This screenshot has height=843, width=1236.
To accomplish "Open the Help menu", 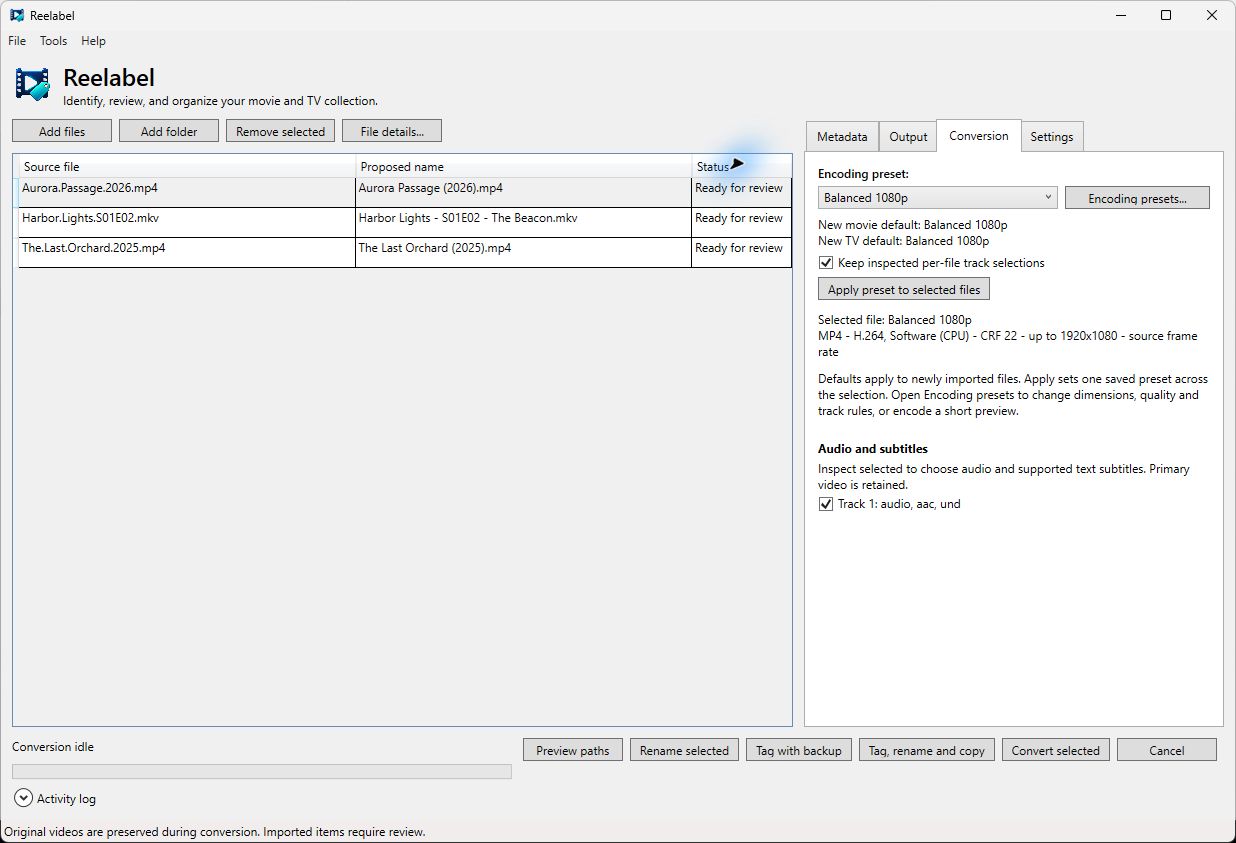I will pos(93,41).
